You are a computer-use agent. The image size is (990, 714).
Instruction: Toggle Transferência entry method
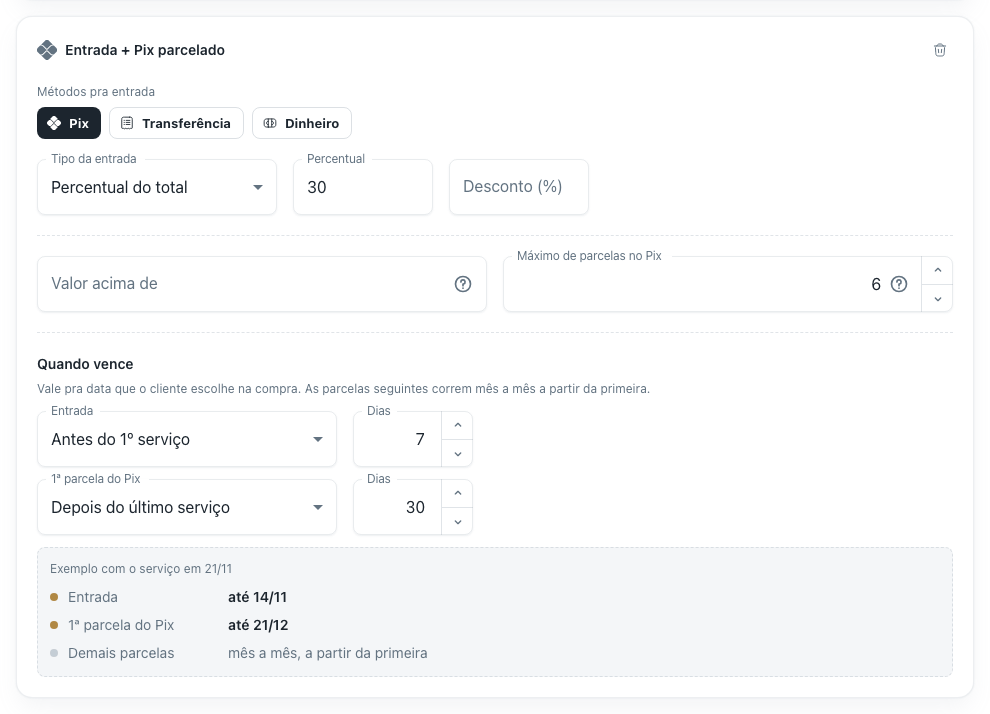coord(176,123)
